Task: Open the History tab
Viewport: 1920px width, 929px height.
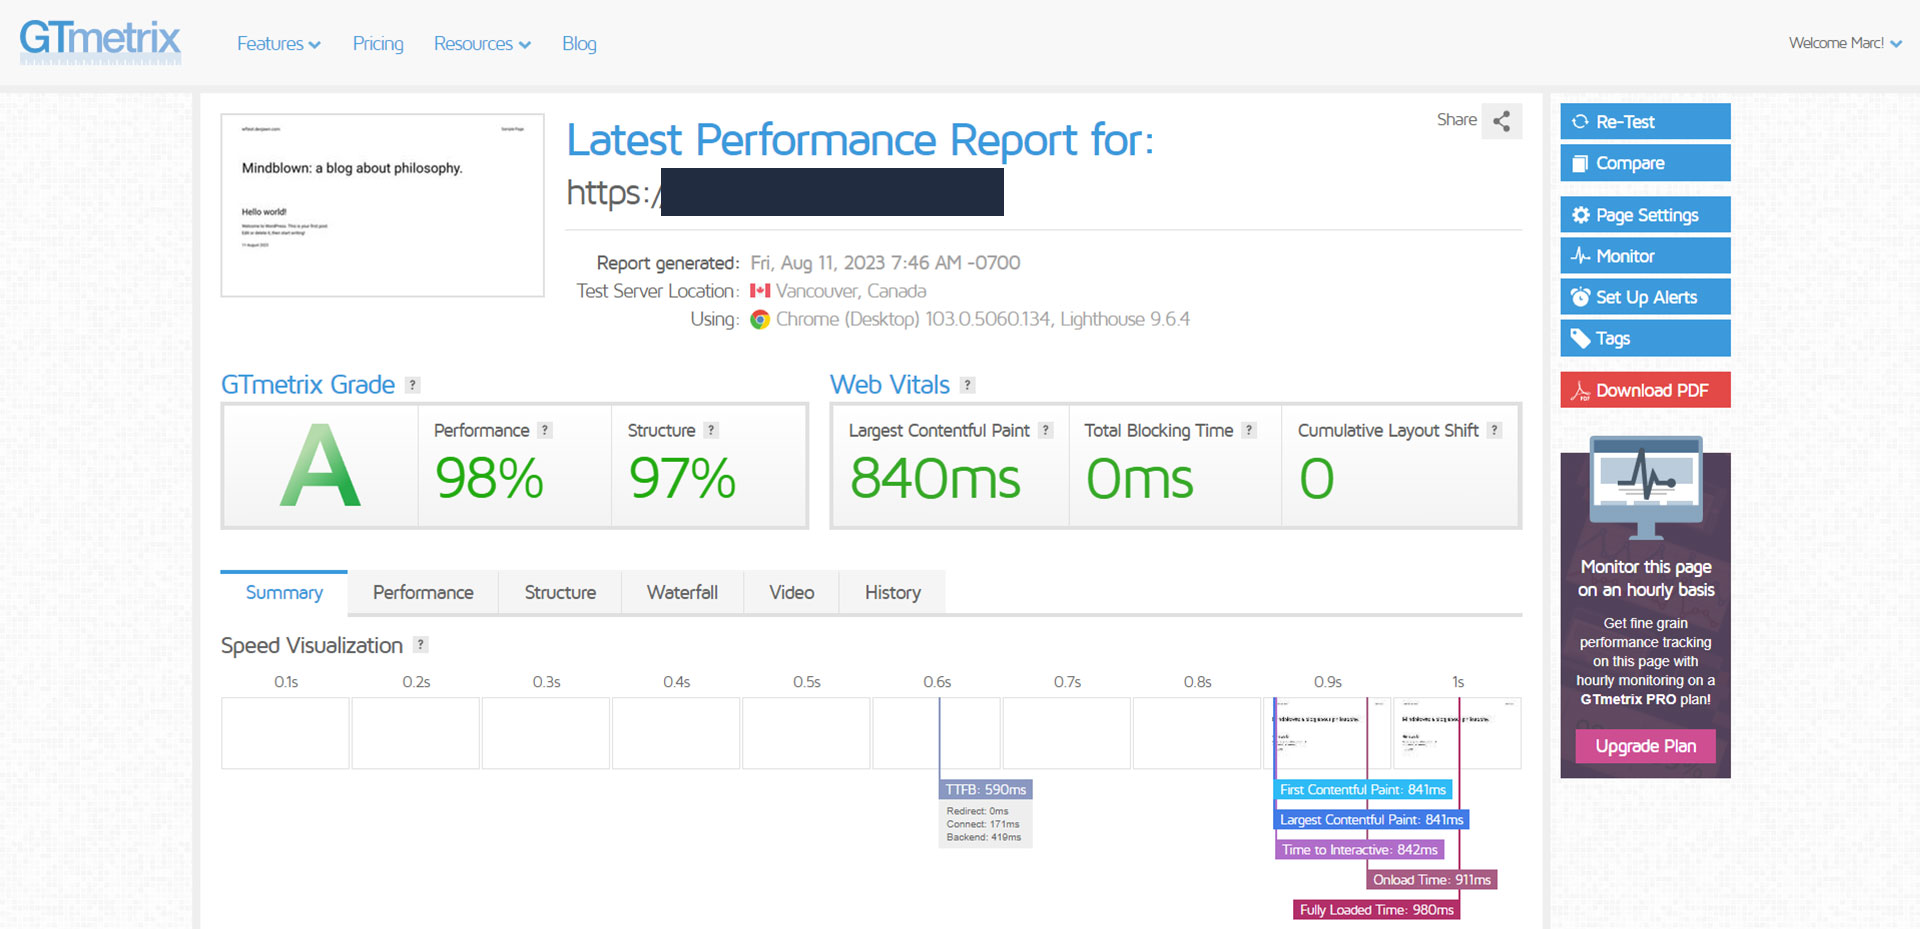Action: point(892,593)
